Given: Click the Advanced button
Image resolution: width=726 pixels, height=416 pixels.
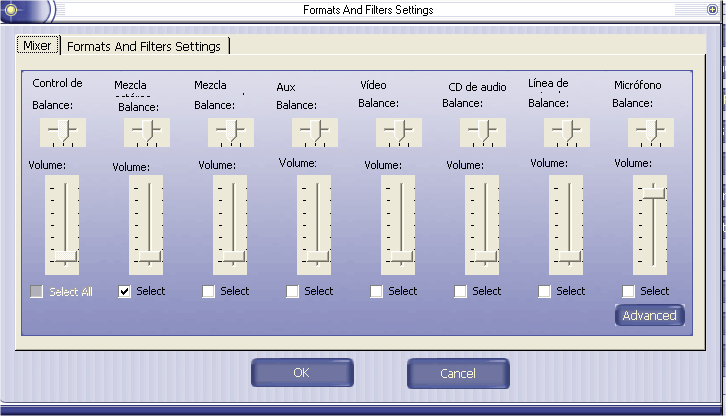Looking at the screenshot, I should 650,315.
